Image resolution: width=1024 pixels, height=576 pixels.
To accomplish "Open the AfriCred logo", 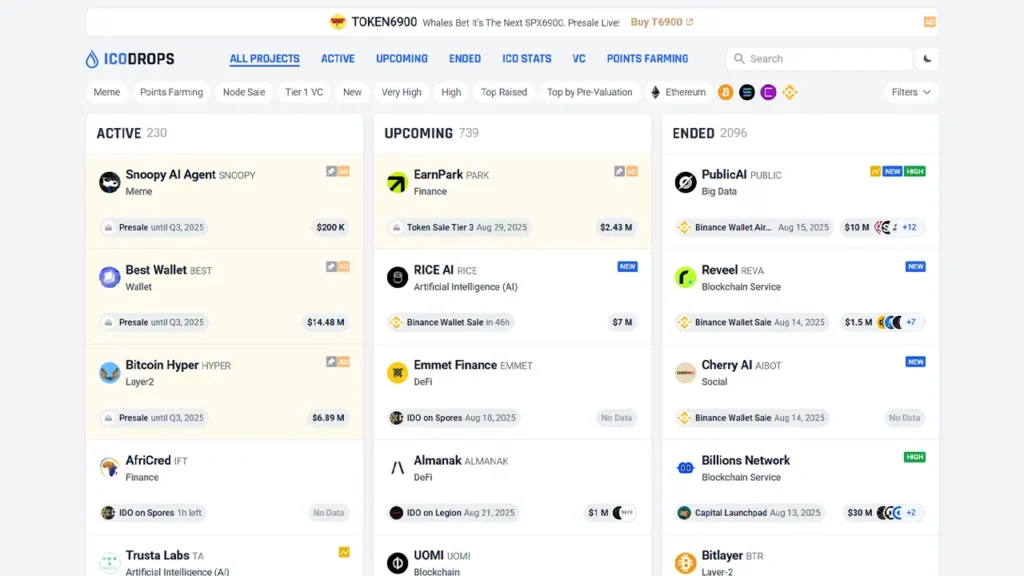I will click(110, 468).
